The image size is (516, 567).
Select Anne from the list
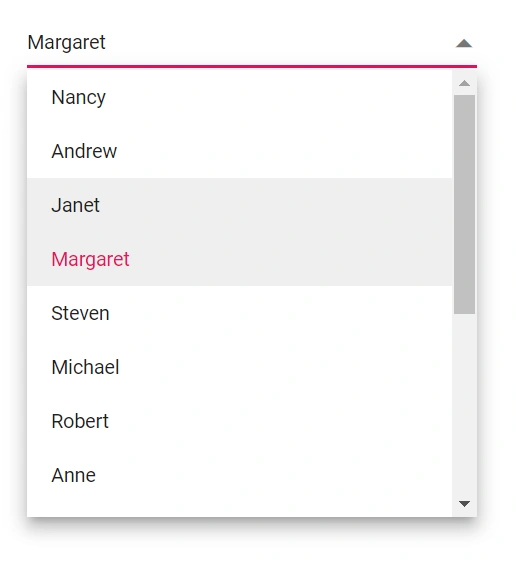tap(239, 475)
